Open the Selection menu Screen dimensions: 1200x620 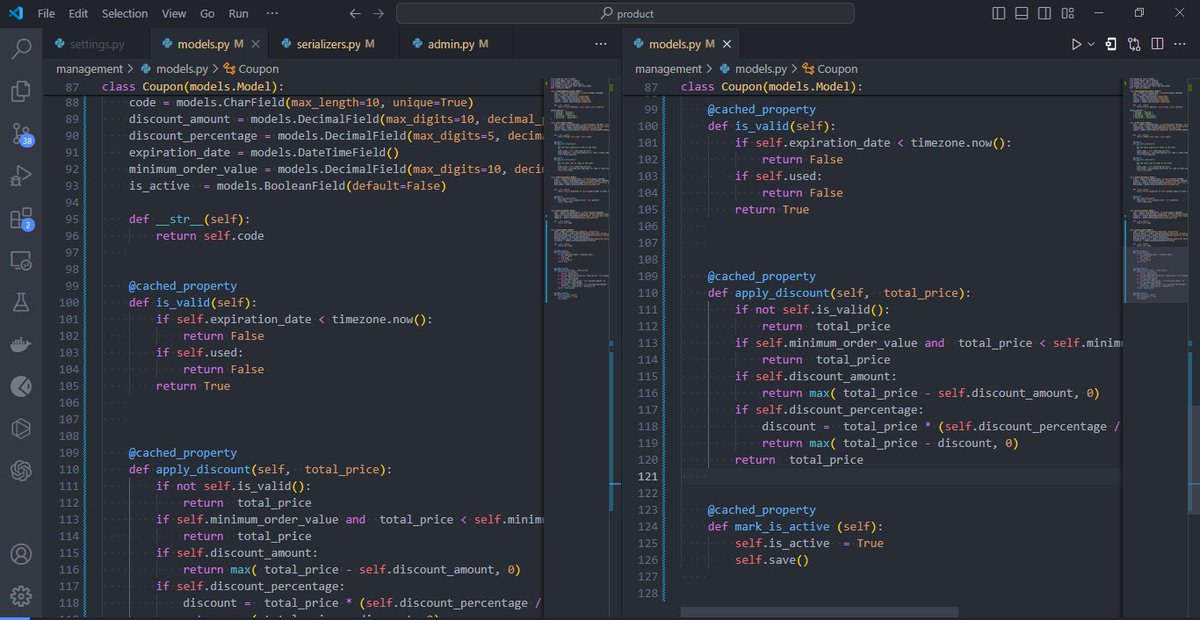[x=125, y=14]
